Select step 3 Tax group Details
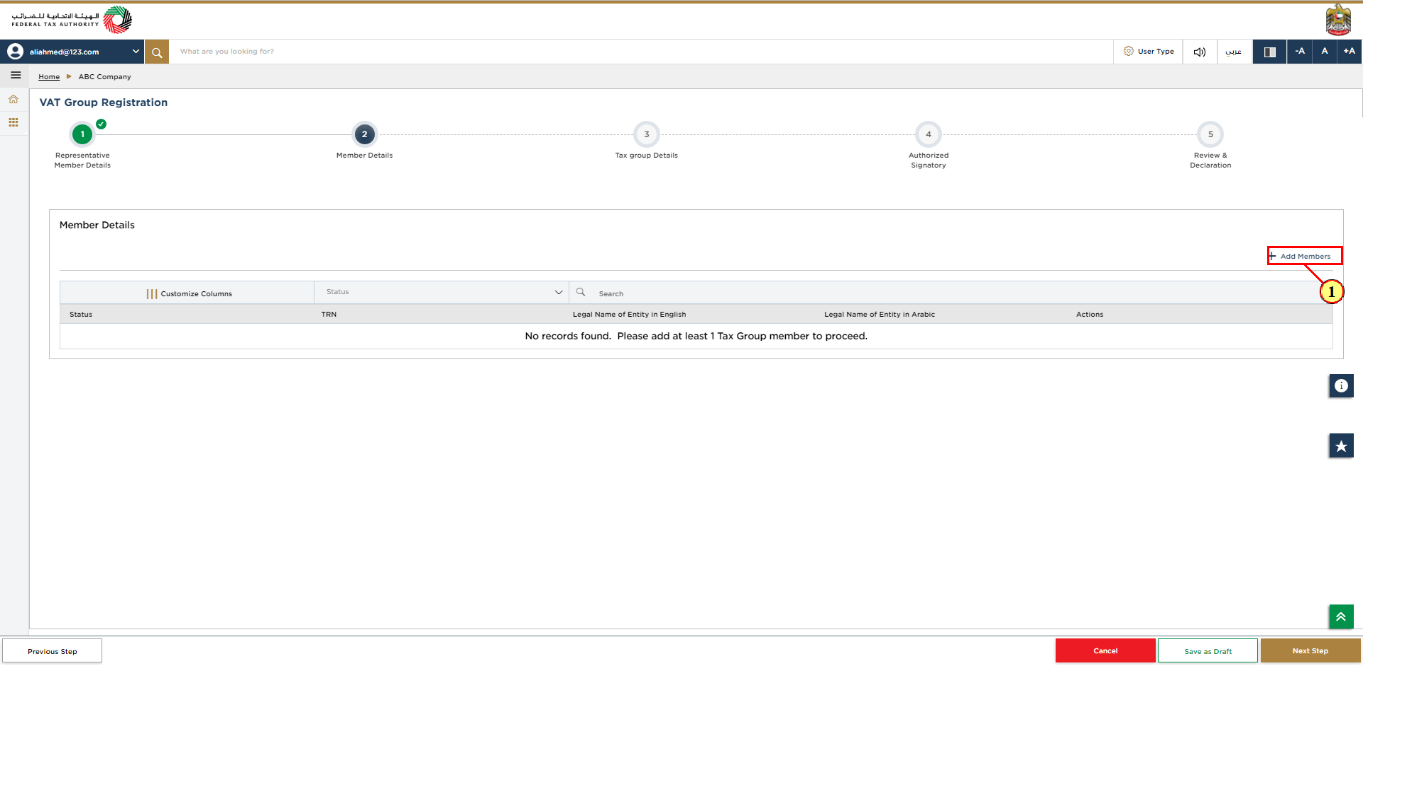Viewport: 1414px width, 801px height. [646, 134]
